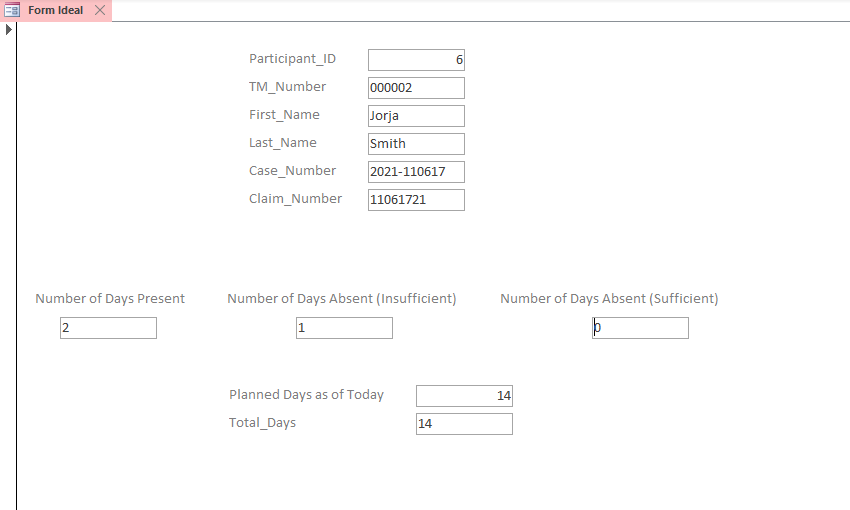Screen dimensions: 850x510
Task: Click the Number of Days Absent (Sufficient) label
Action: (x=609, y=299)
